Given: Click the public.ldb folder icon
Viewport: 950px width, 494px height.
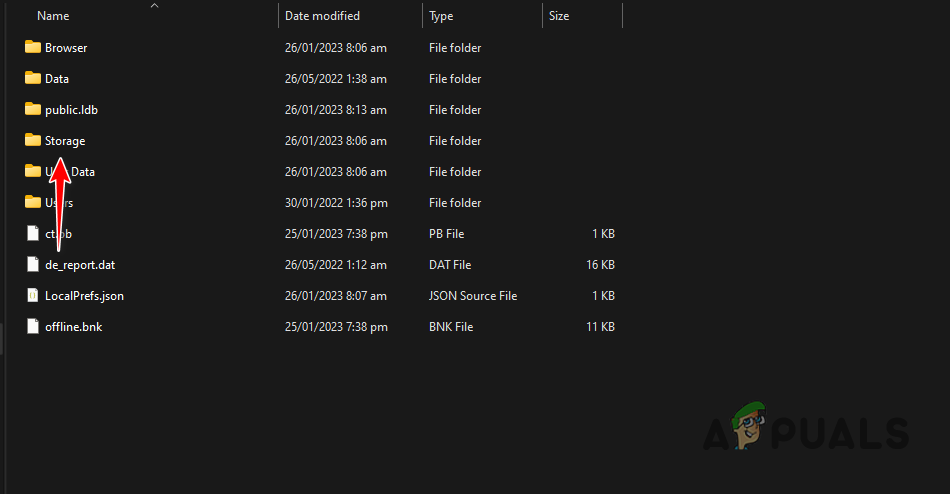Looking at the screenshot, I should click(33, 109).
